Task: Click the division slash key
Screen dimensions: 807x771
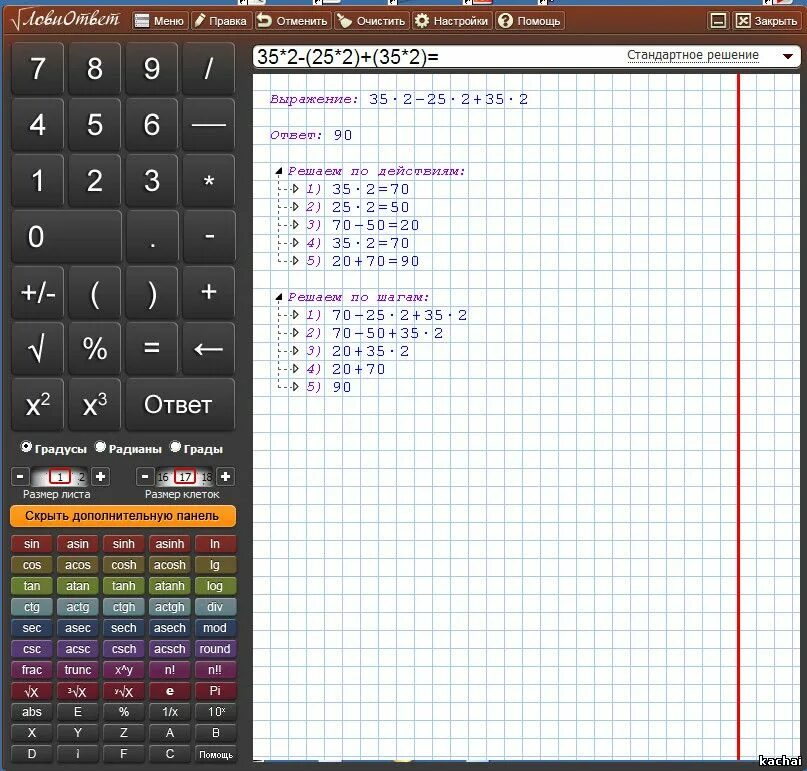Action: tap(208, 68)
